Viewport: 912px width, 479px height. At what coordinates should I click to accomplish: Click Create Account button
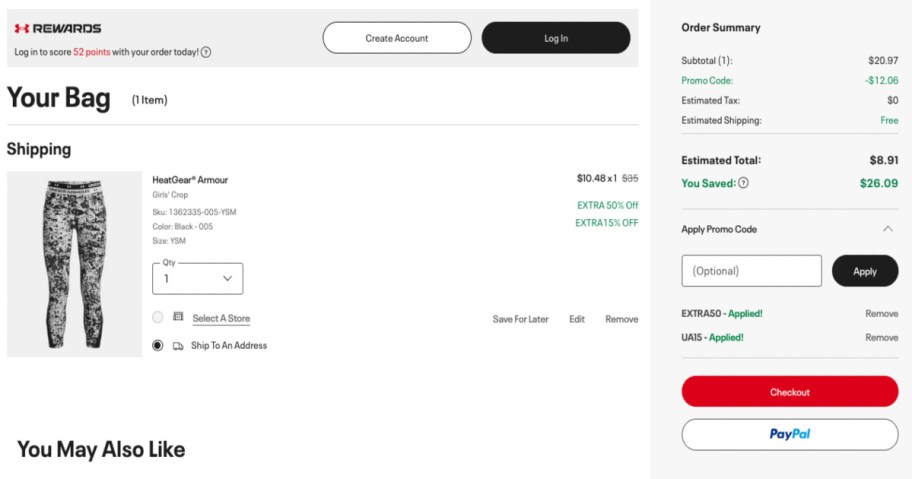[397, 38]
